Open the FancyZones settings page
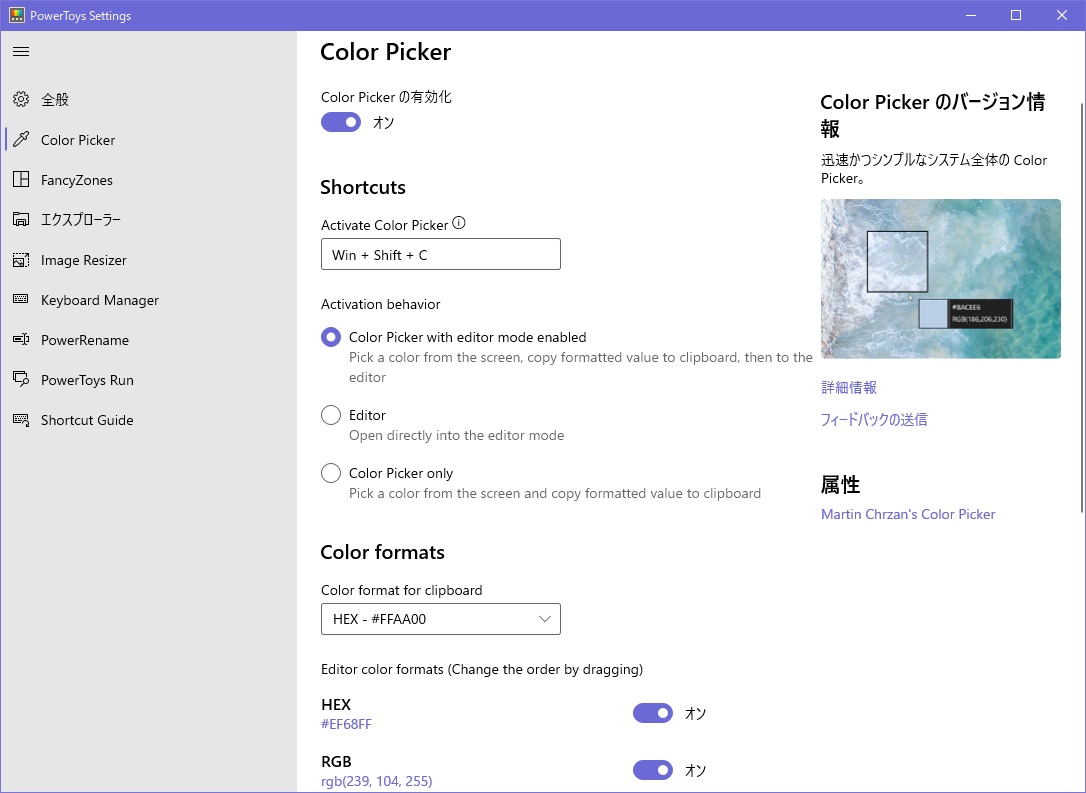 (148, 180)
